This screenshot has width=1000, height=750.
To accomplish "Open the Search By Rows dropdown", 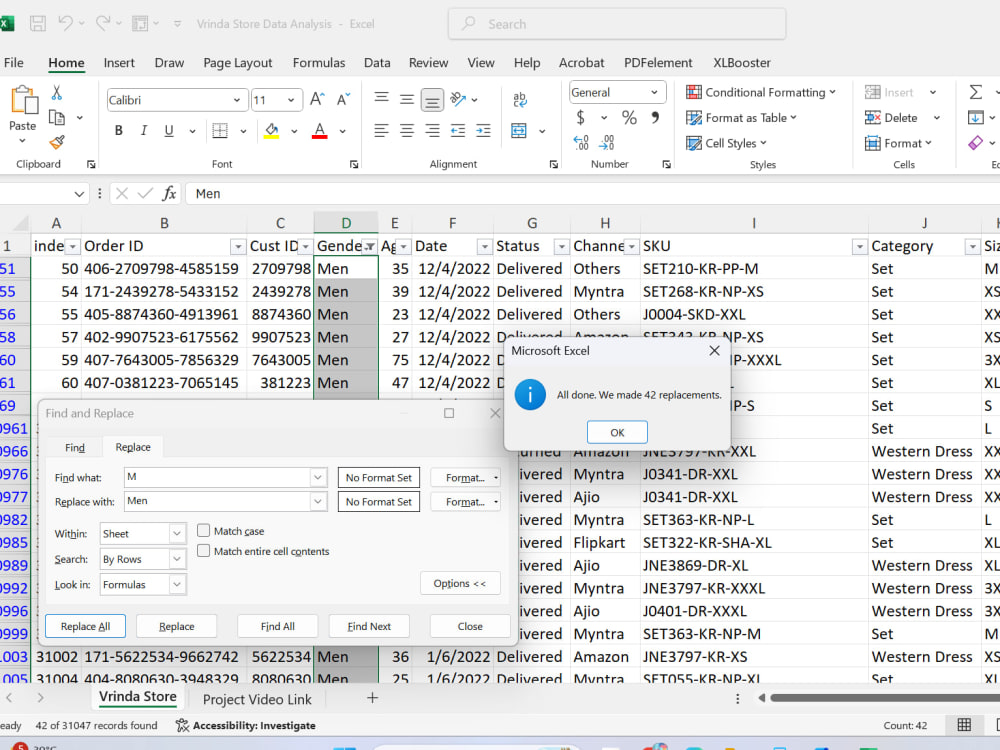I will coord(177,559).
